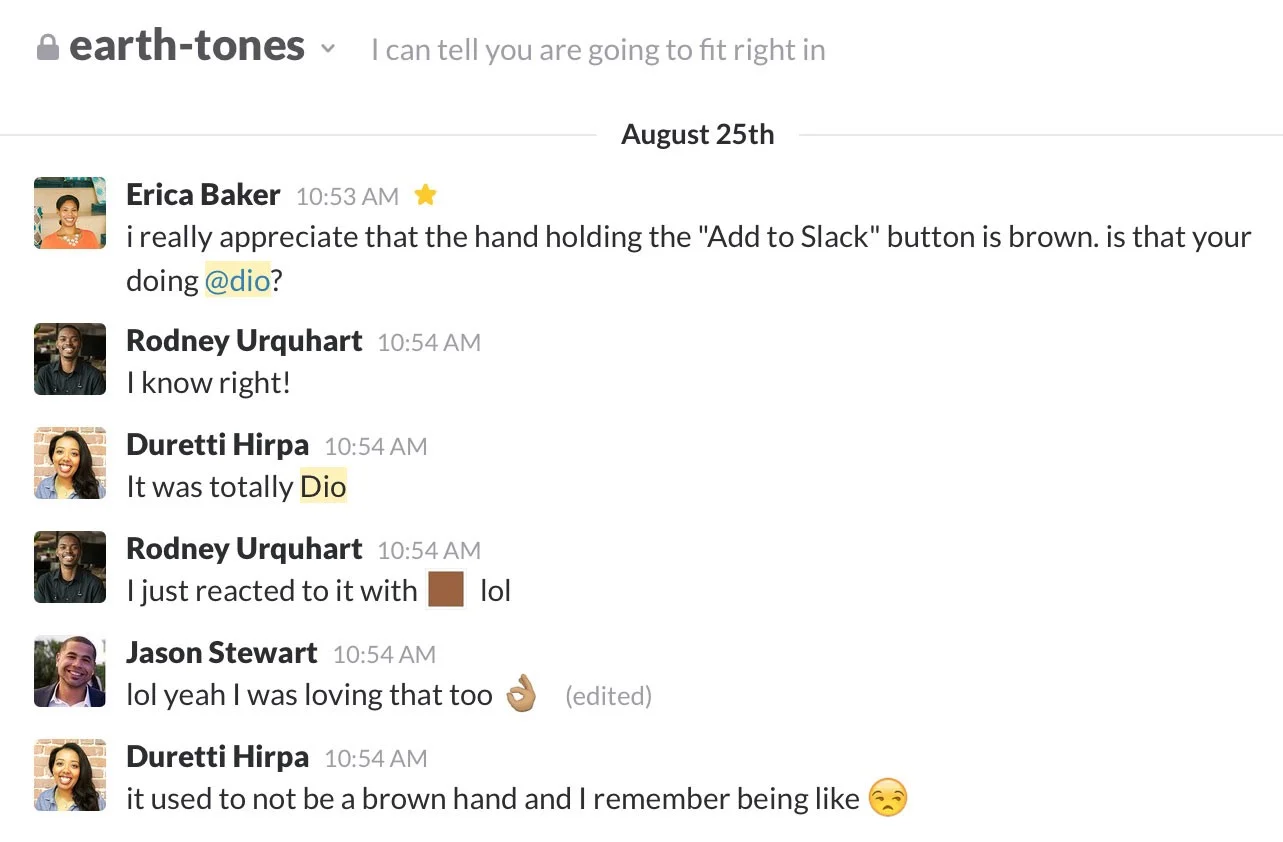Click the brown square emoji in Rodney's message
This screenshot has width=1283, height=842.
[x=445, y=589]
